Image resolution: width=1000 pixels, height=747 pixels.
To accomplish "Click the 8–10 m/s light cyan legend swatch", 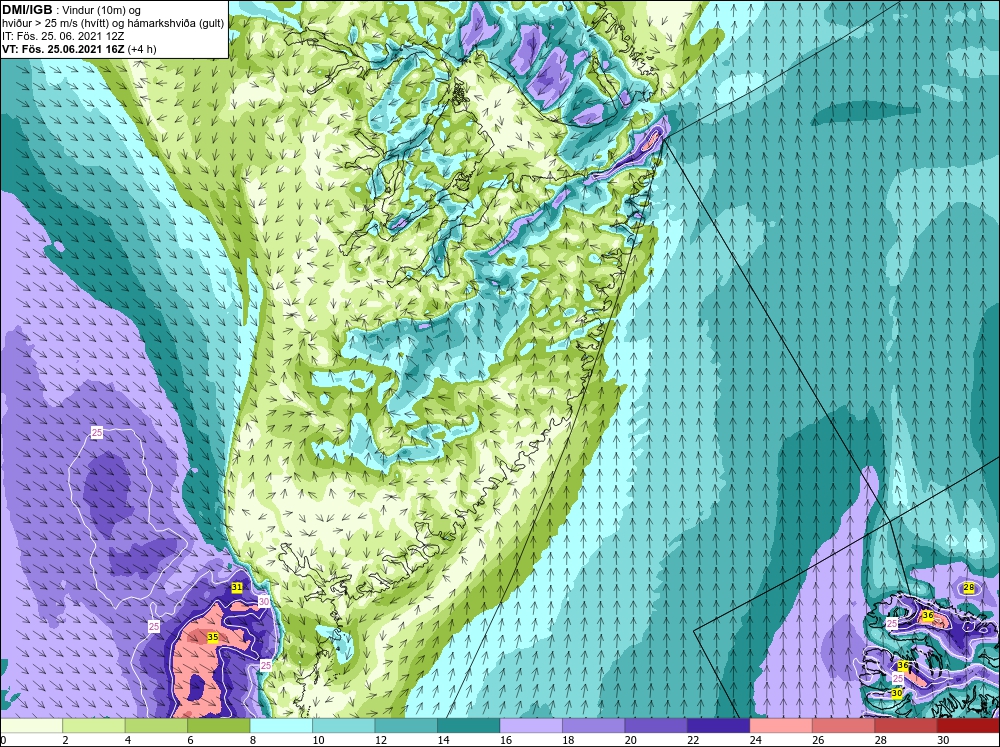I will coord(281,726).
